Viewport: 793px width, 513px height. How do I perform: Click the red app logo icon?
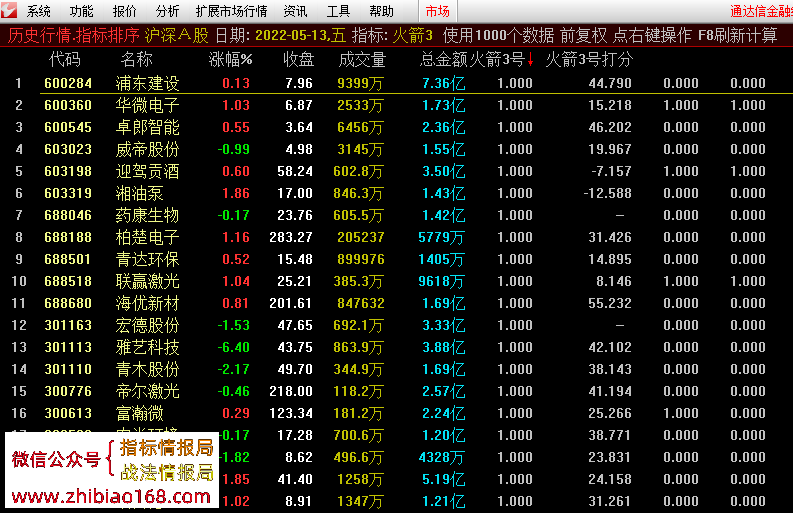pos(9,10)
